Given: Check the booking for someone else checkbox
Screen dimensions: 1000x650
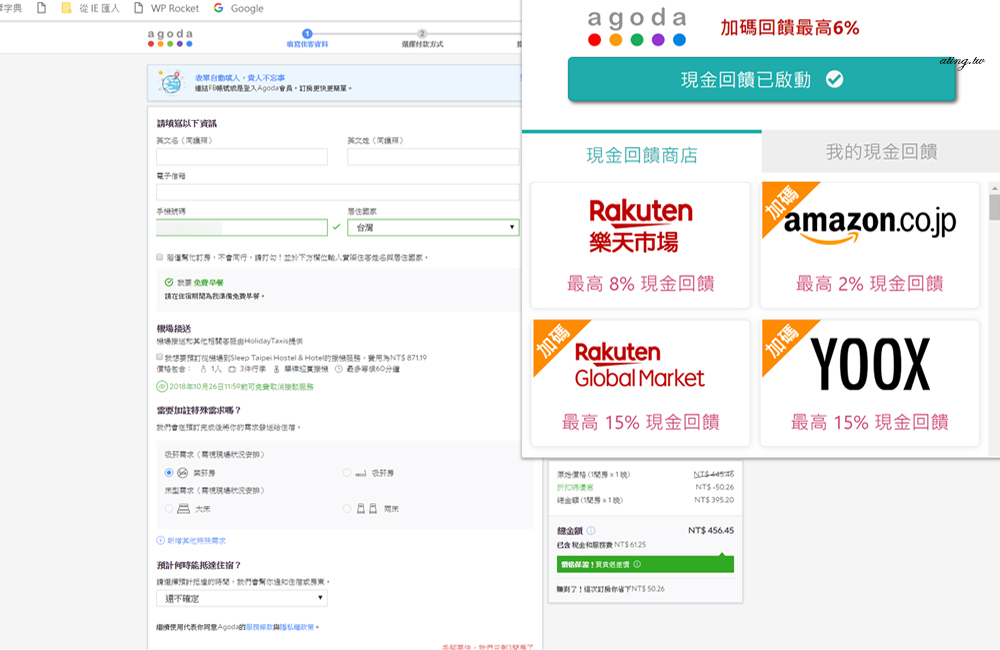Looking at the screenshot, I should point(160,257).
